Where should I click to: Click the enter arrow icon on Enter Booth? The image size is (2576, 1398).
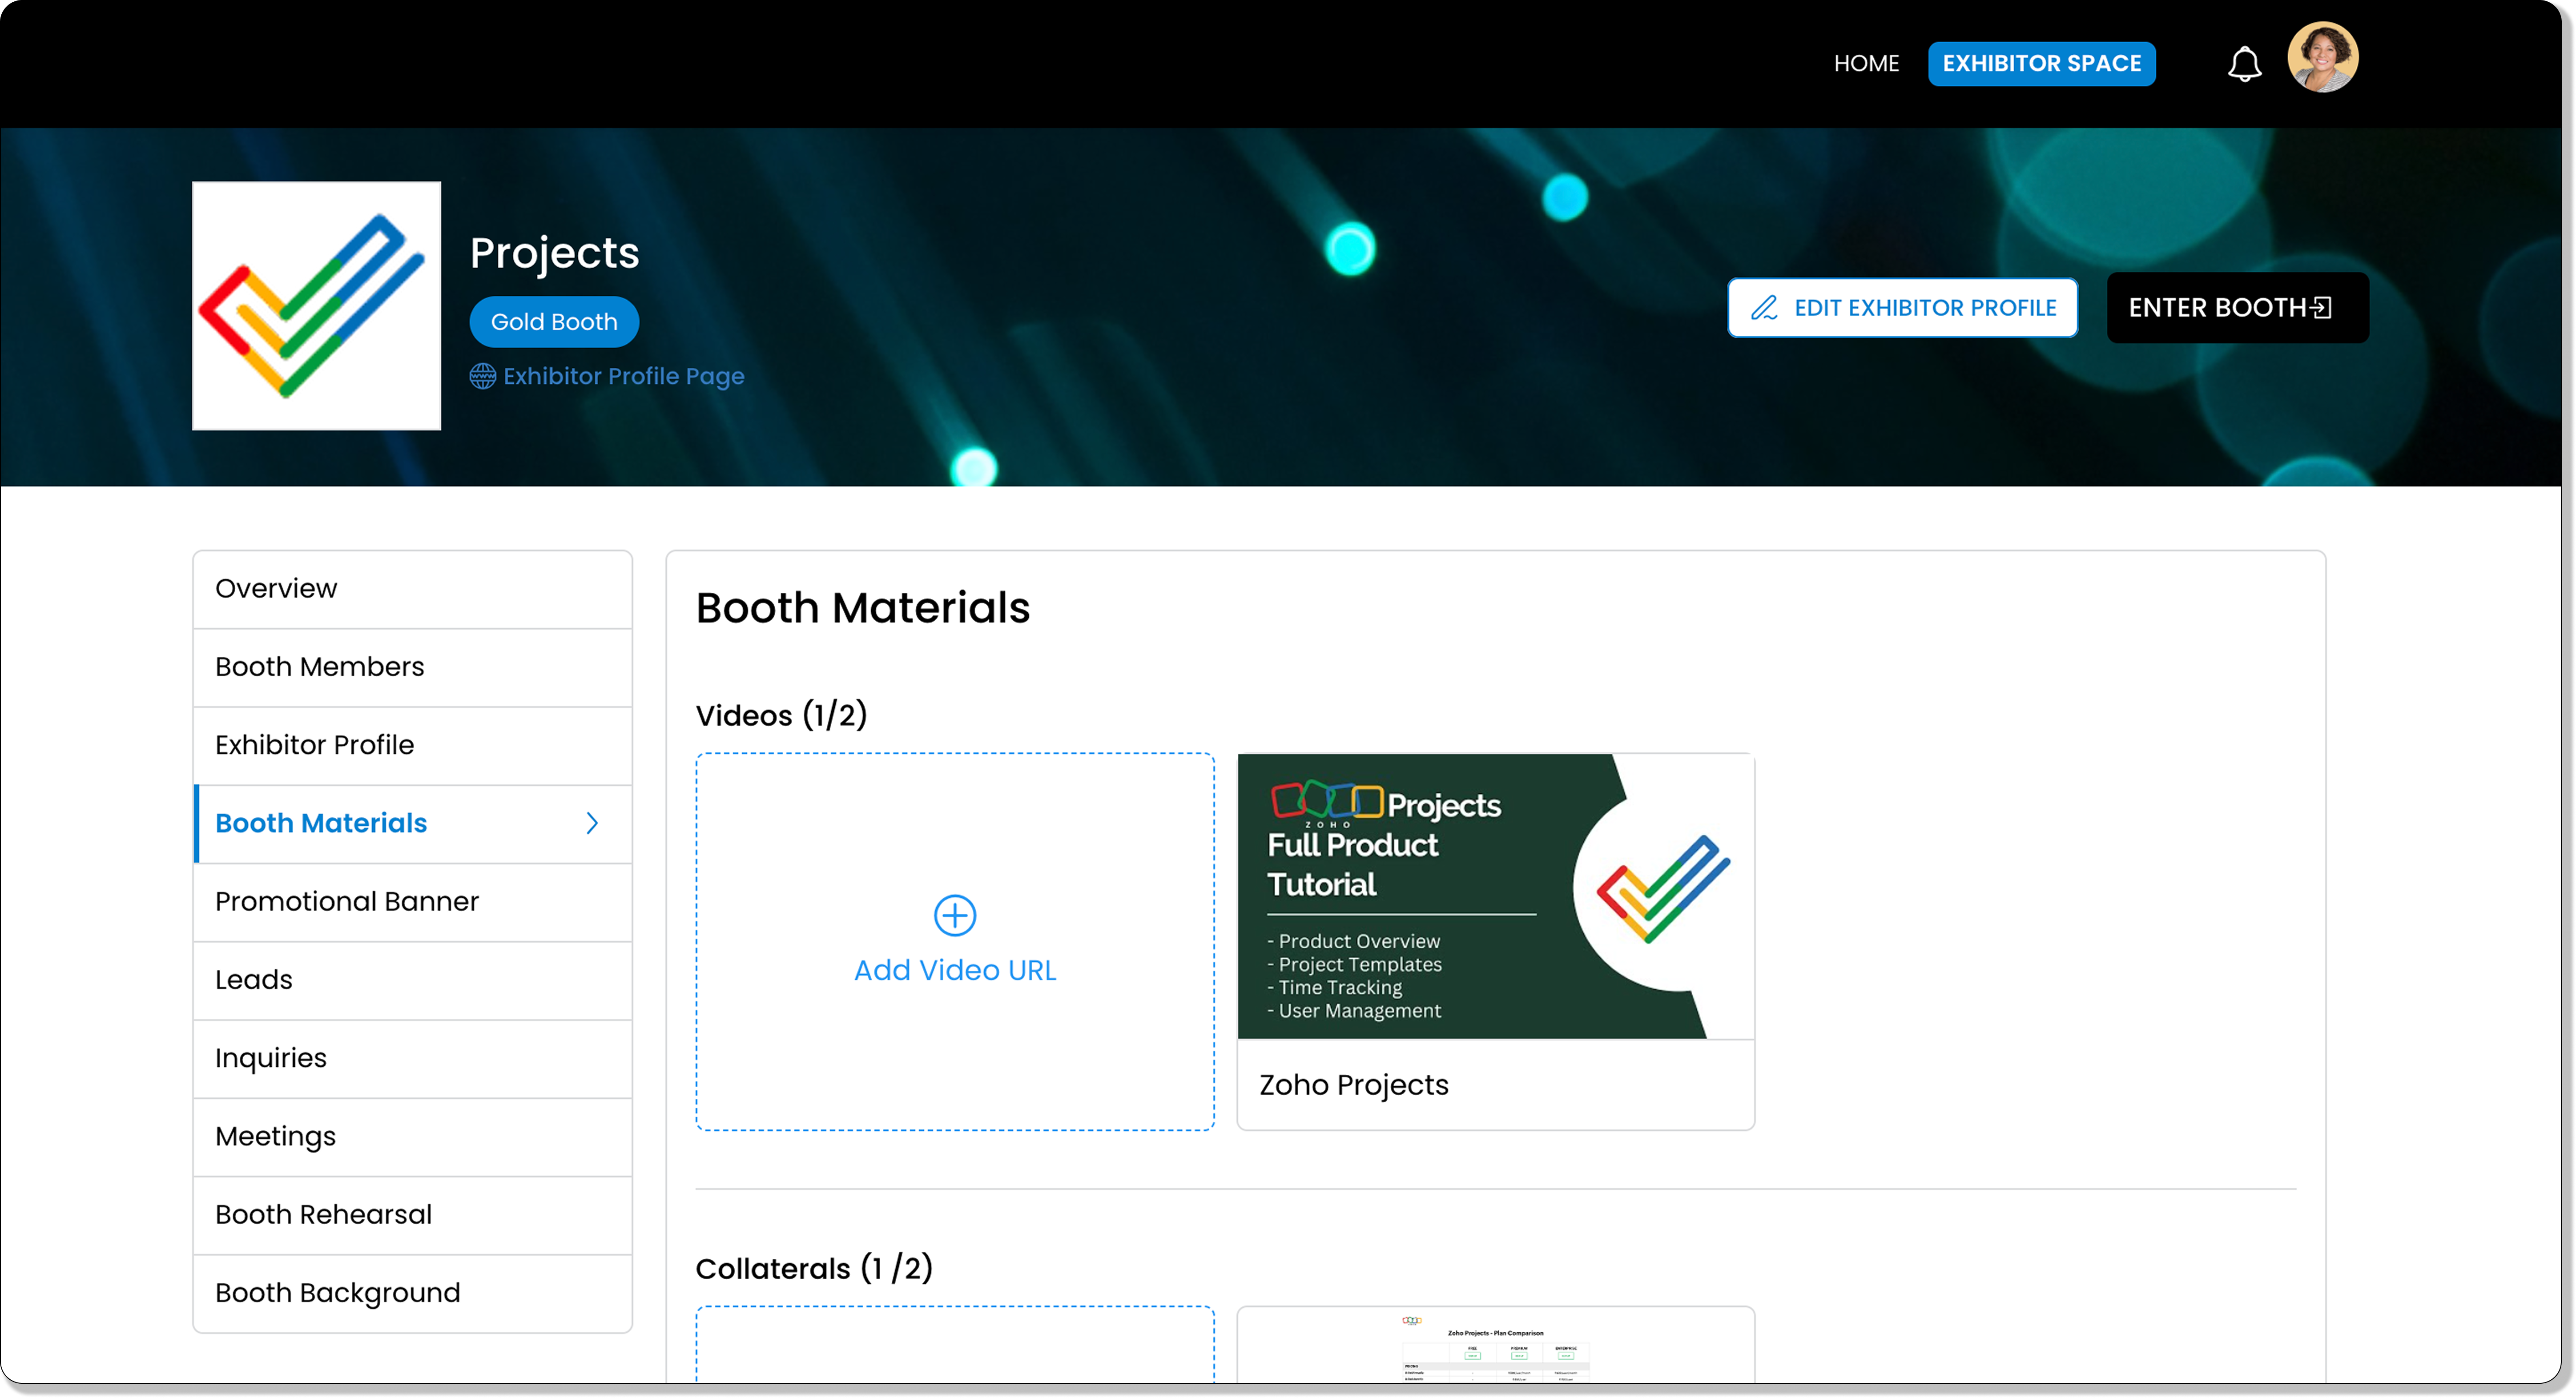(2322, 307)
